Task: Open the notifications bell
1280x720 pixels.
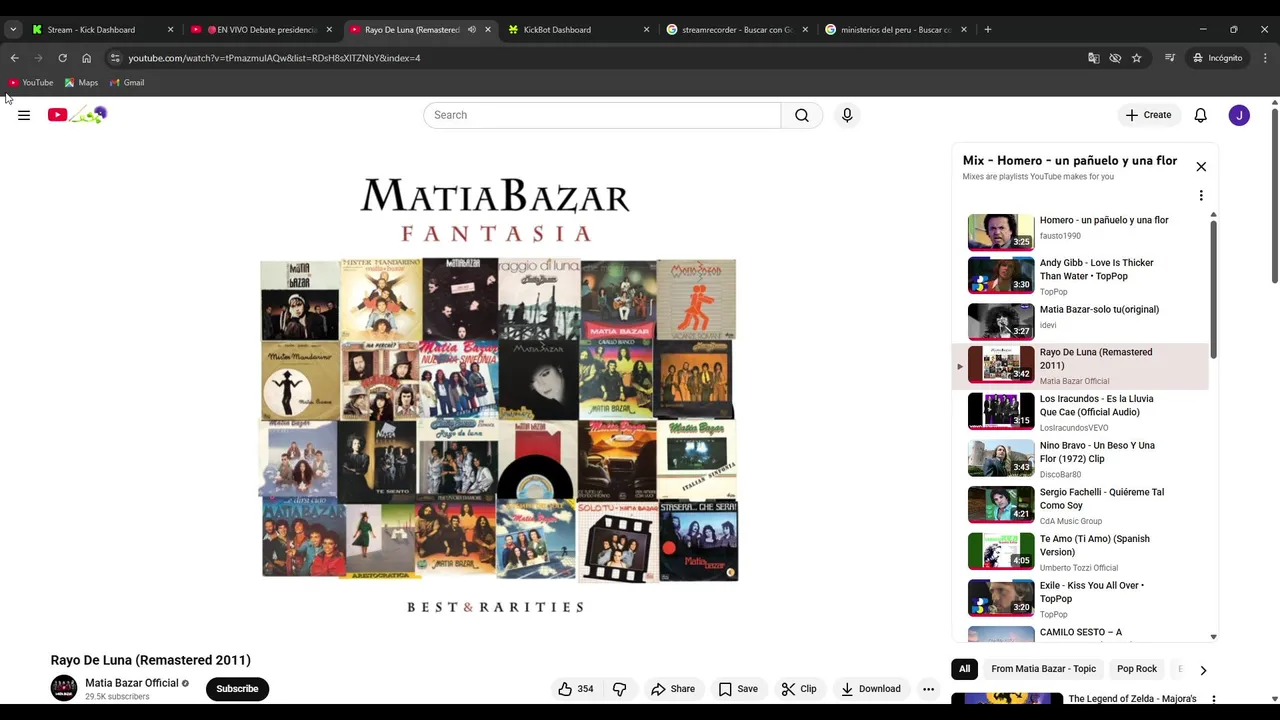Action: [1201, 115]
